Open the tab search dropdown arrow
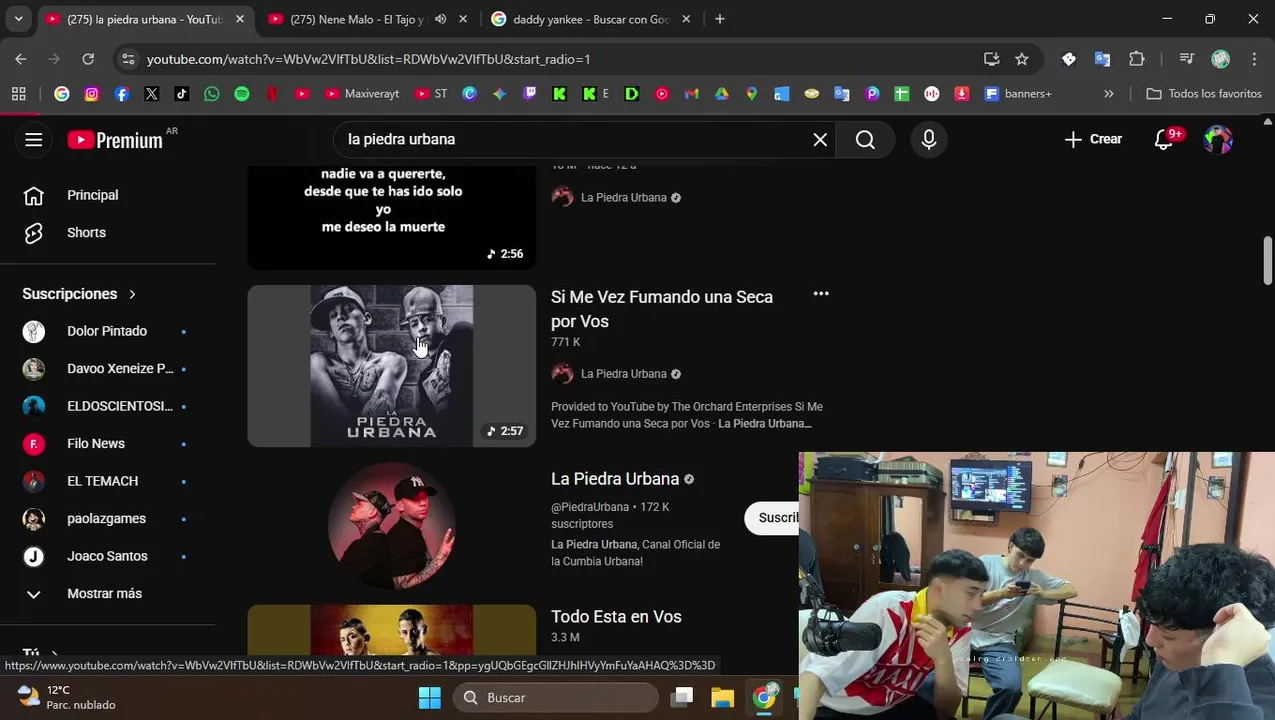The image size is (1275, 720). coord(18,19)
